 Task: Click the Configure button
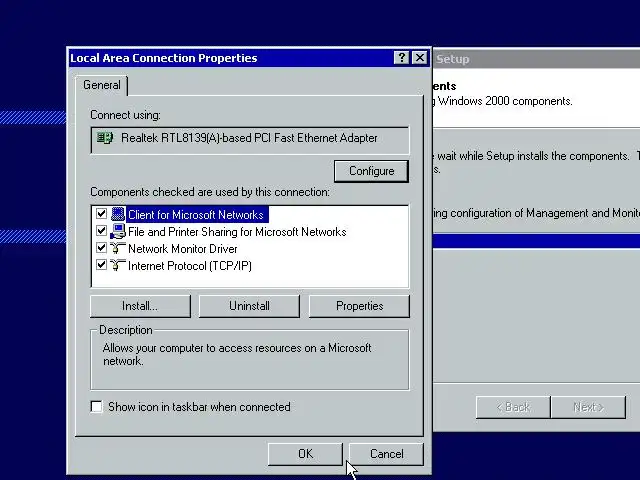pos(371,171)
